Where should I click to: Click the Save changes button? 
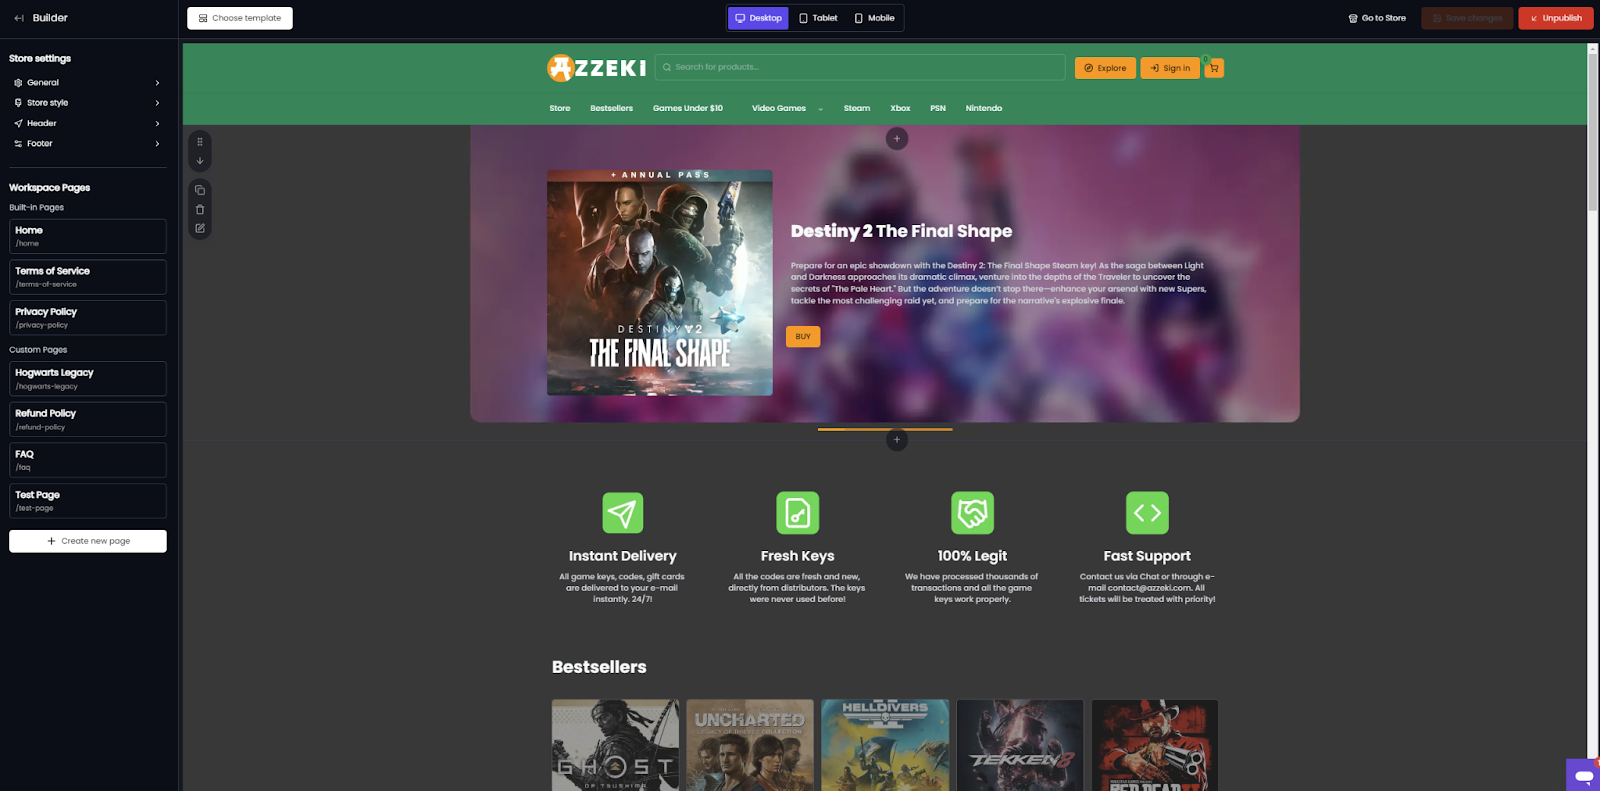(1467, 18)
